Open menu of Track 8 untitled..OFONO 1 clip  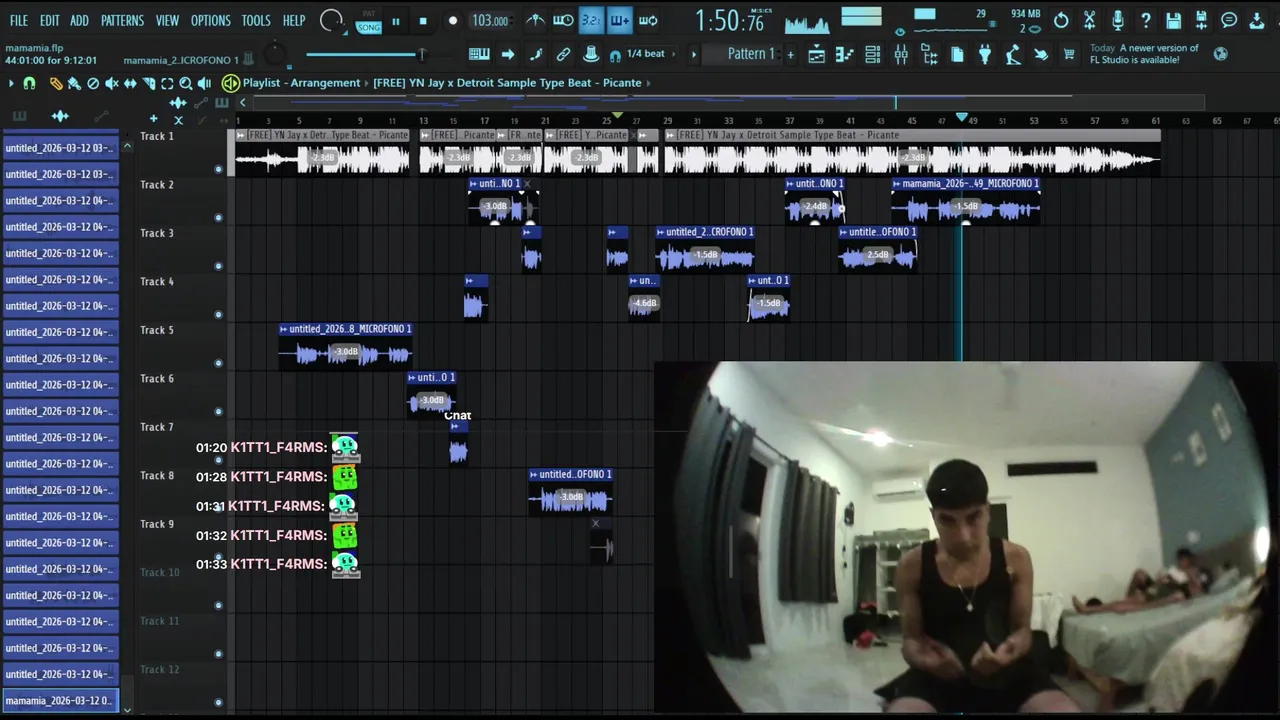534,475
